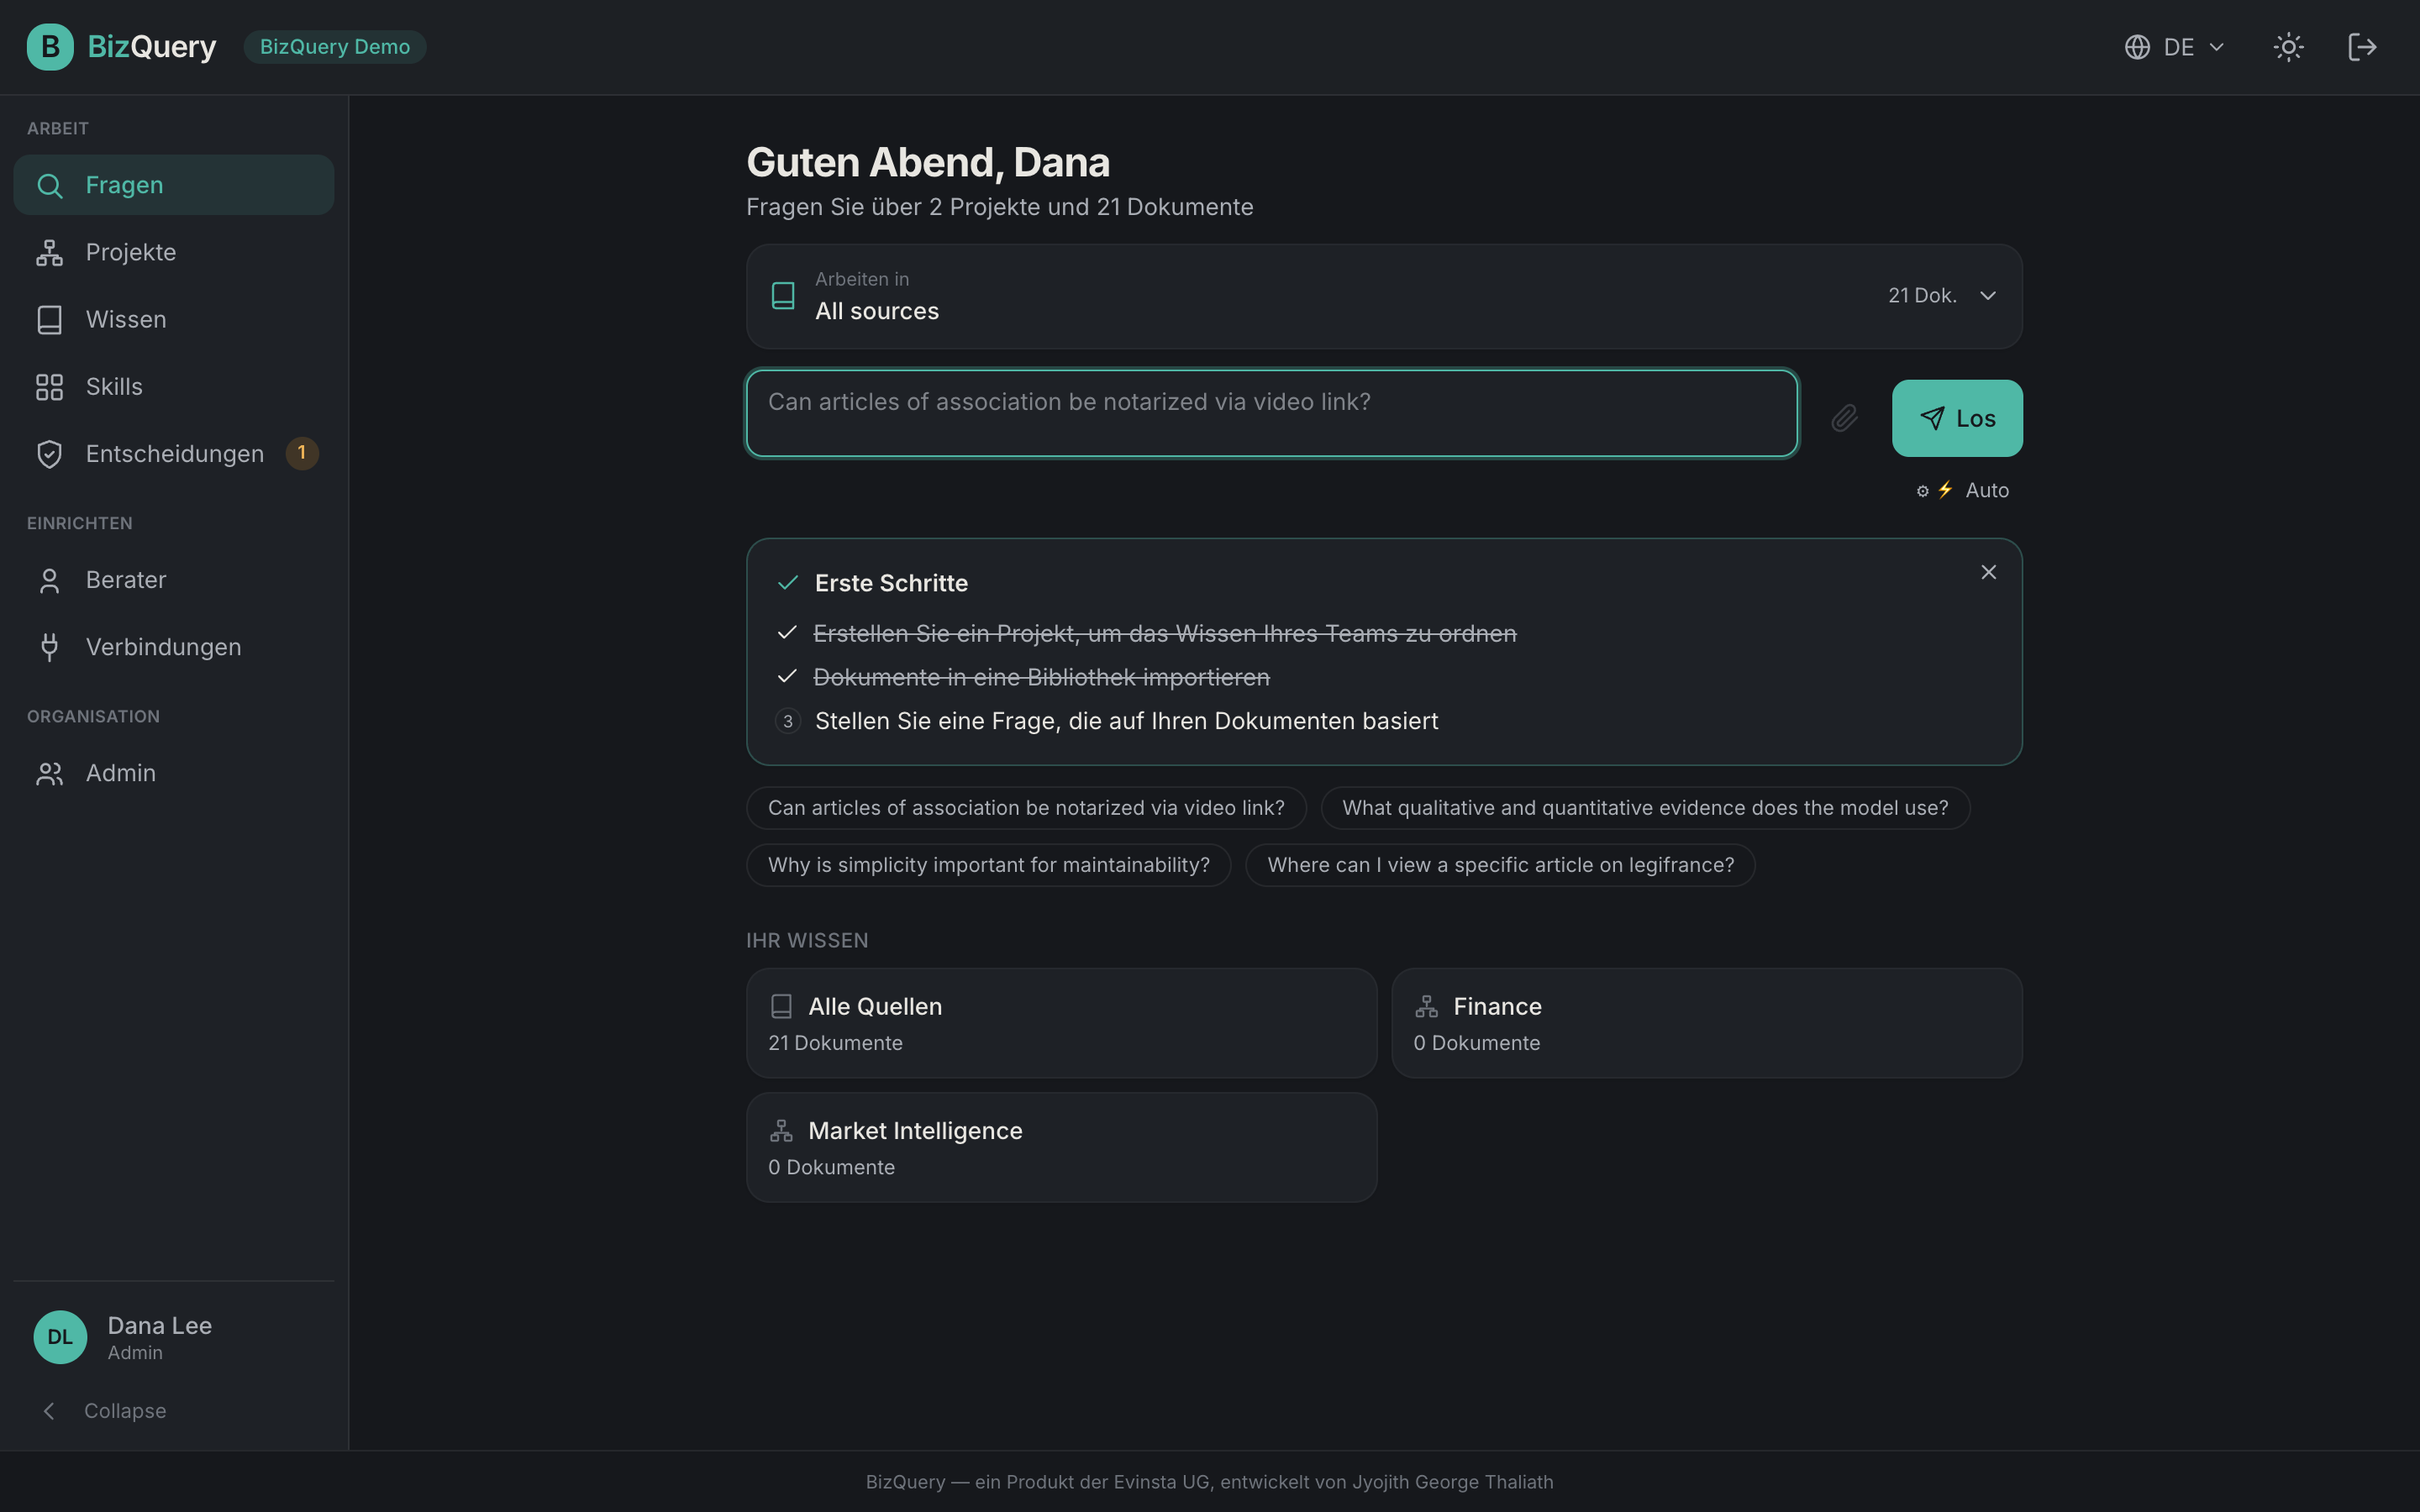Go to Wissen in the sidebar
The width and height of the screenshot is (2420, 1512).
(174, 319)
